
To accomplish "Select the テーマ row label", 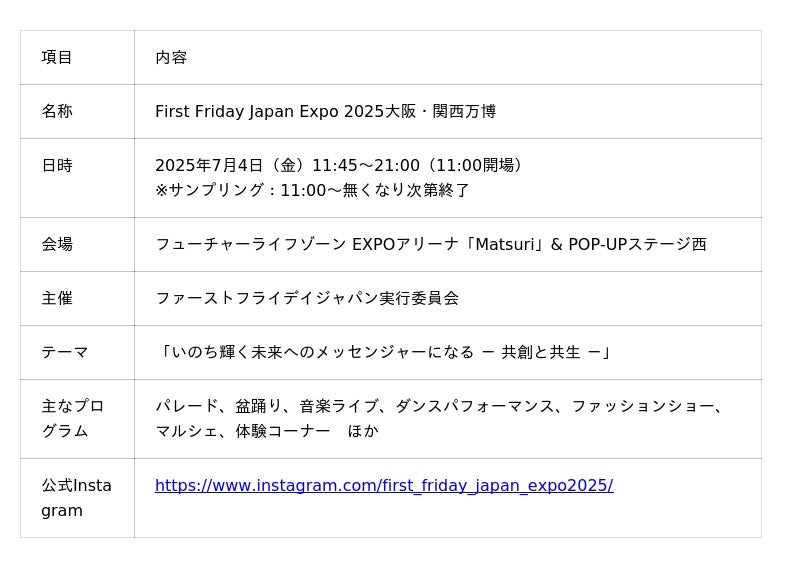I will click(65, 352).
